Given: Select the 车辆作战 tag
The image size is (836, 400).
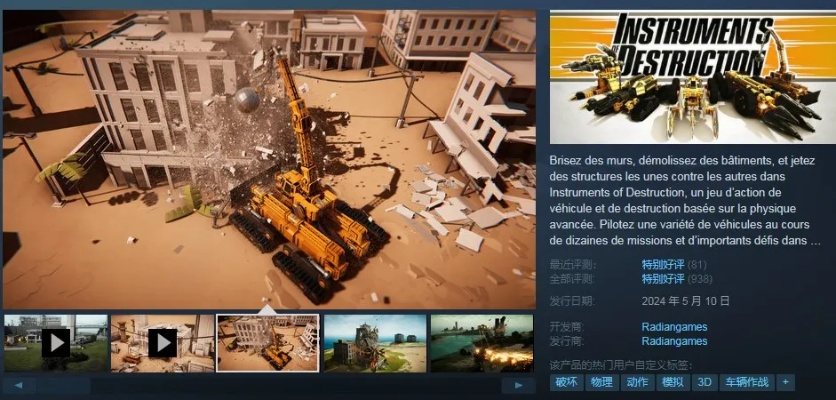Looking at the screenshot, I should pyautogui.click(x=746, y=382).
